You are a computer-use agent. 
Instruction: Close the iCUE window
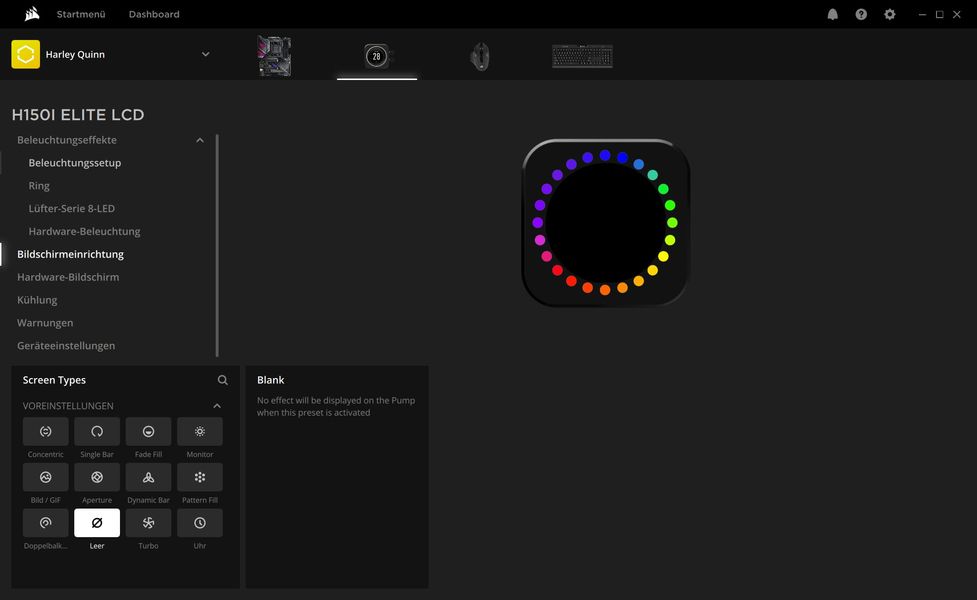[x=957, y=14]
